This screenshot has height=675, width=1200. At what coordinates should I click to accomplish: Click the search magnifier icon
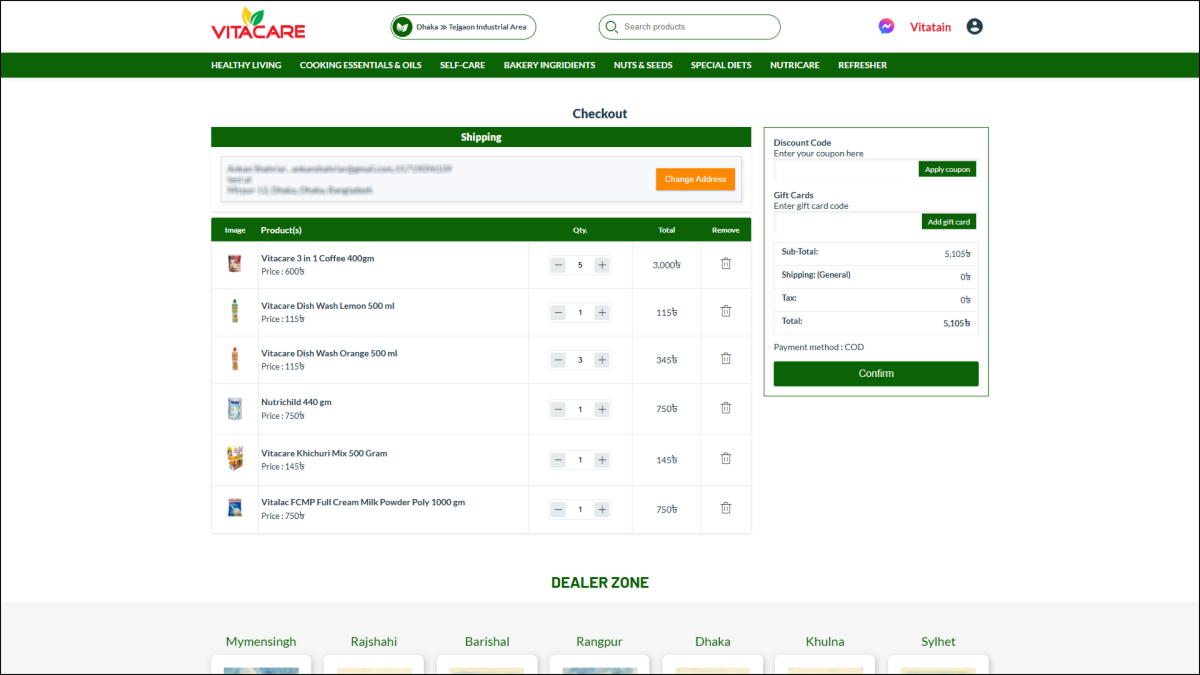click(x=611, y=27)
